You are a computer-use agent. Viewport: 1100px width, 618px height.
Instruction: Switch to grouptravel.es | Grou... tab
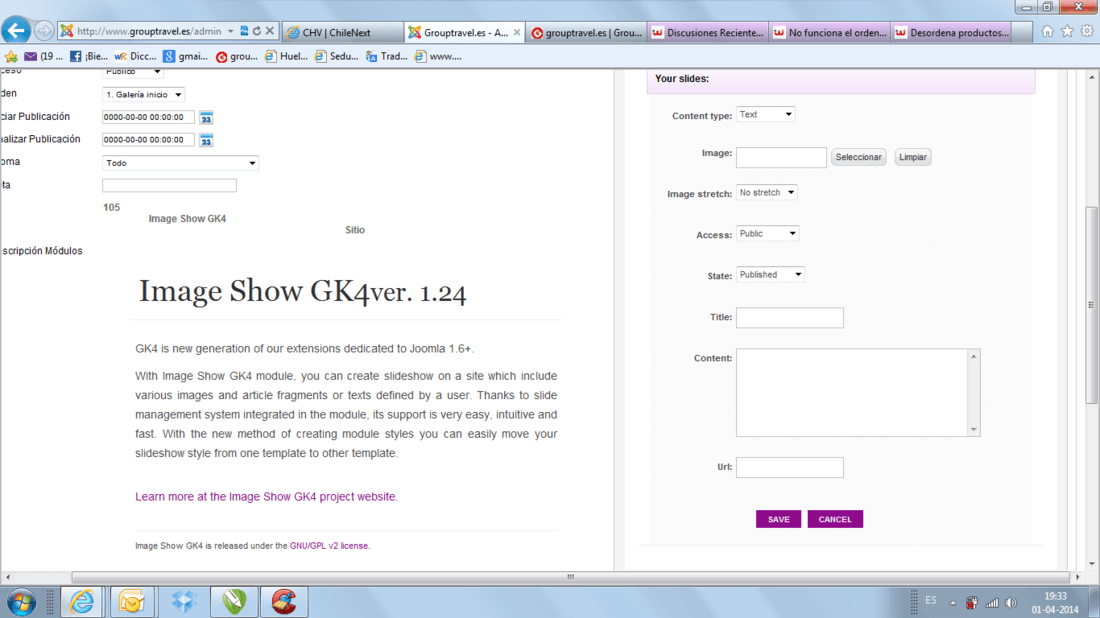tap(586, 32)
